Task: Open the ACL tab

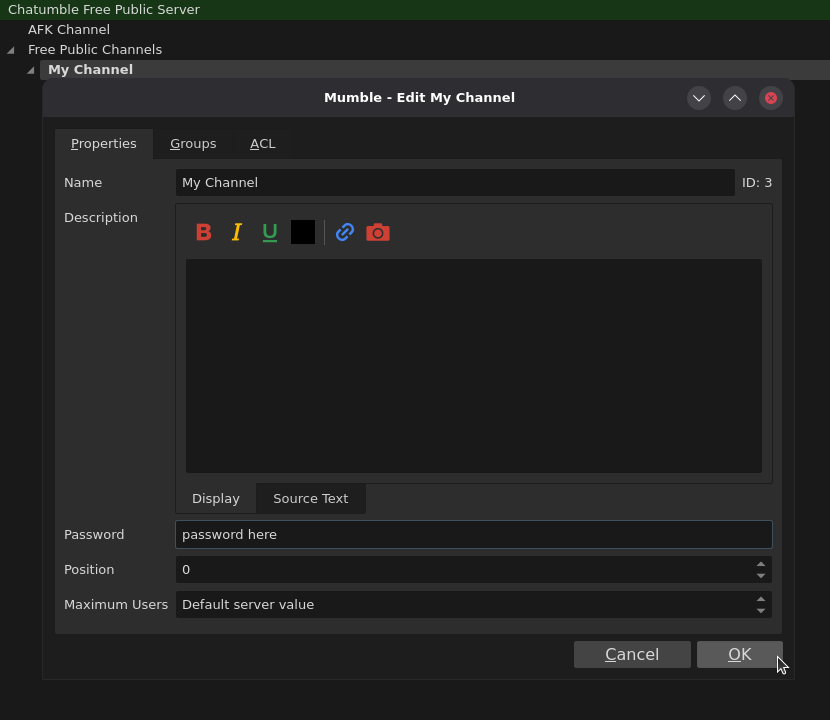Action: click(263, 144)
